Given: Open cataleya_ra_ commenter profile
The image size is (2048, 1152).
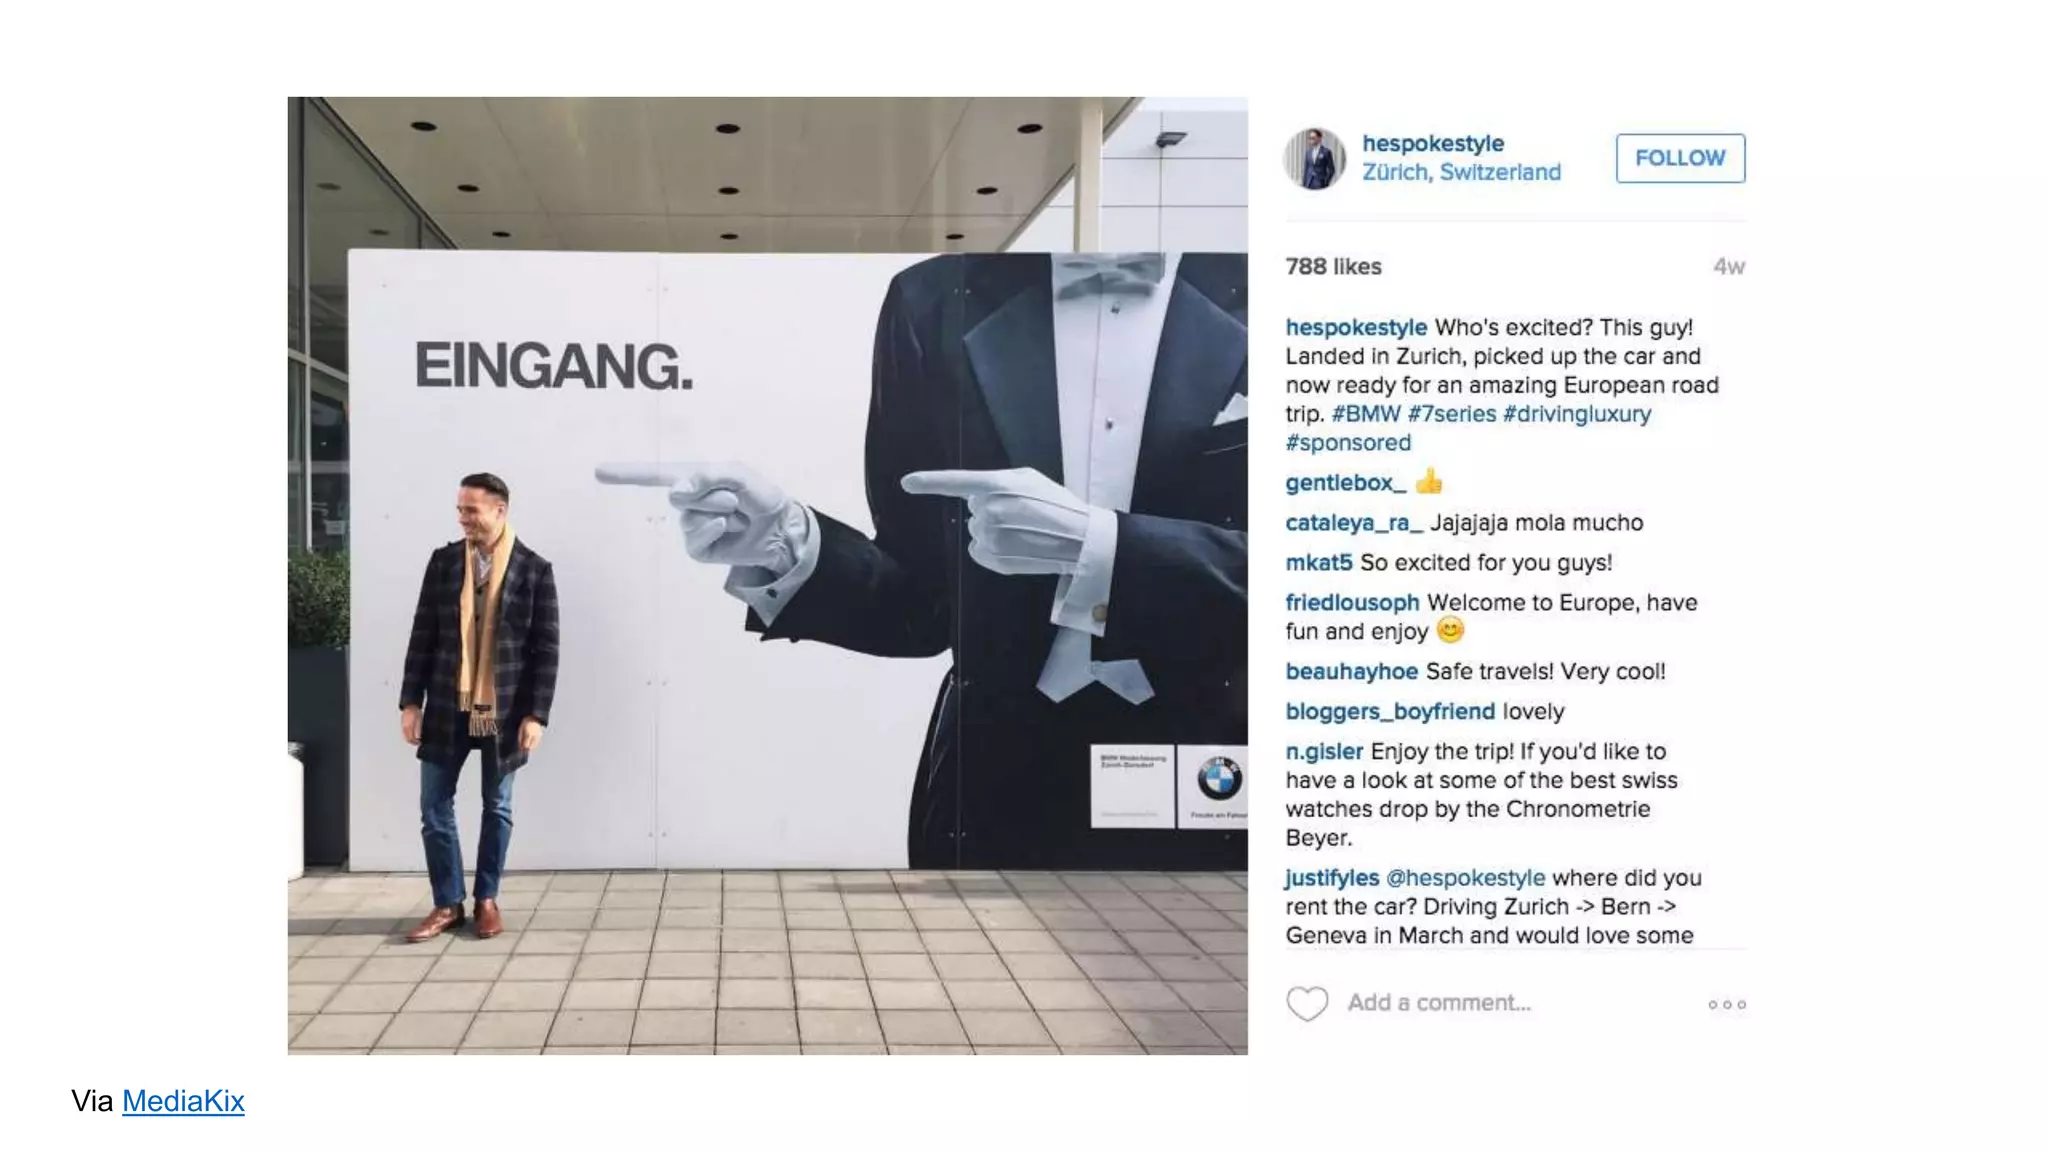Looking at the screenshot, I should coord(1354,523).
